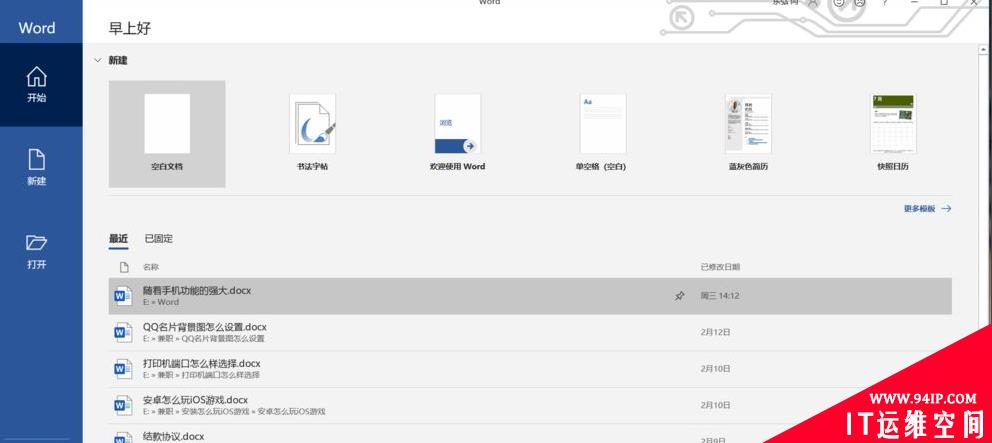
Task: Pick the 单空格 (空白) template
Action: pyautogui.click(x=603, y=134)
